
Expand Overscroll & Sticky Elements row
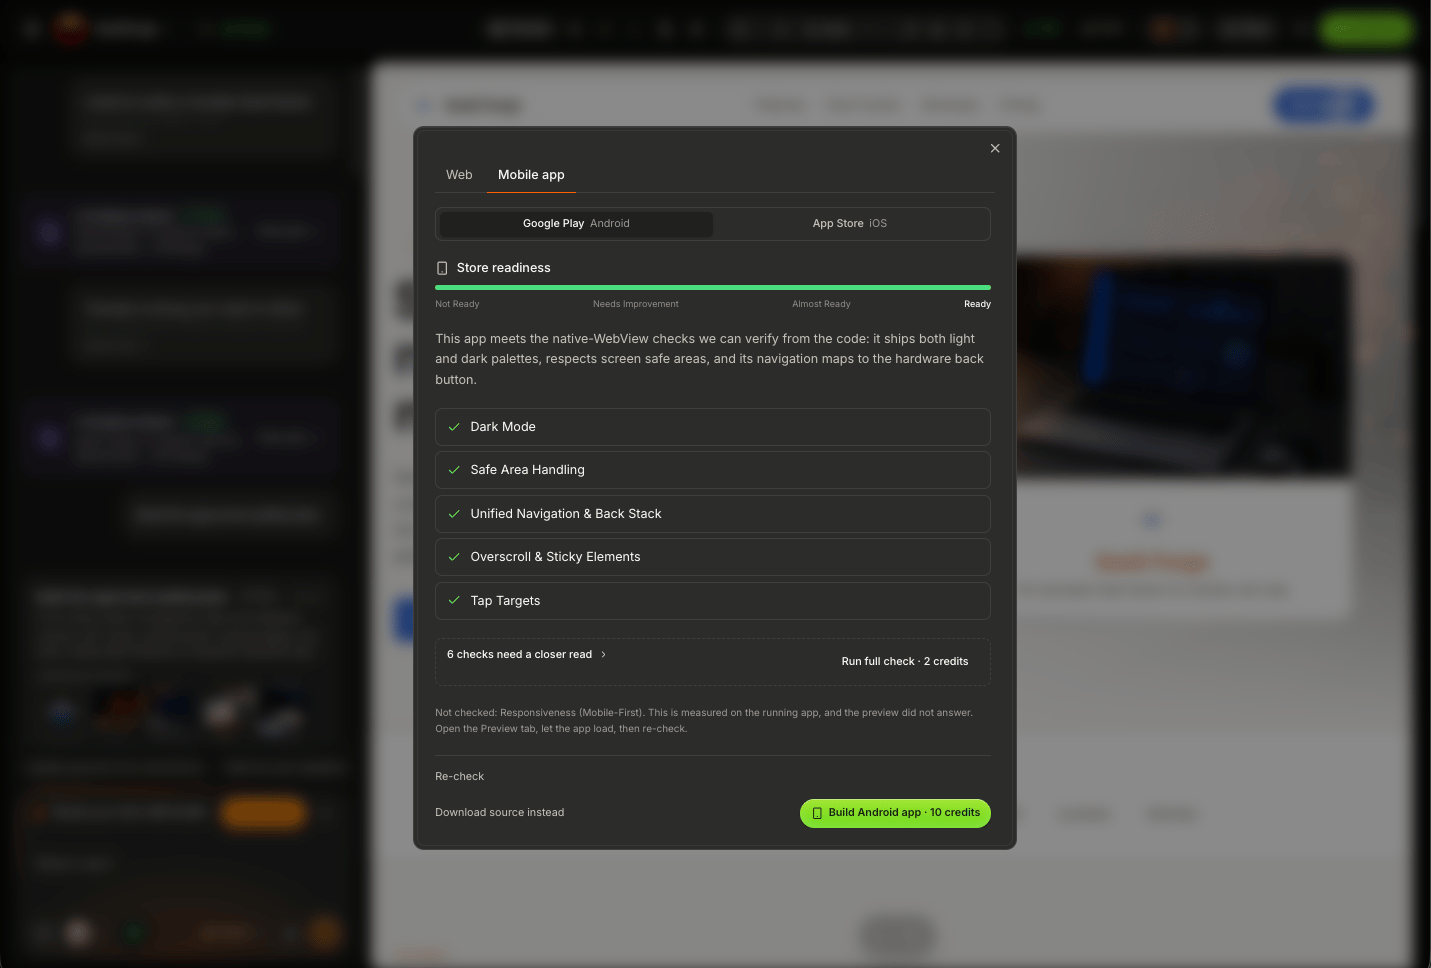(x=713, y=557)
